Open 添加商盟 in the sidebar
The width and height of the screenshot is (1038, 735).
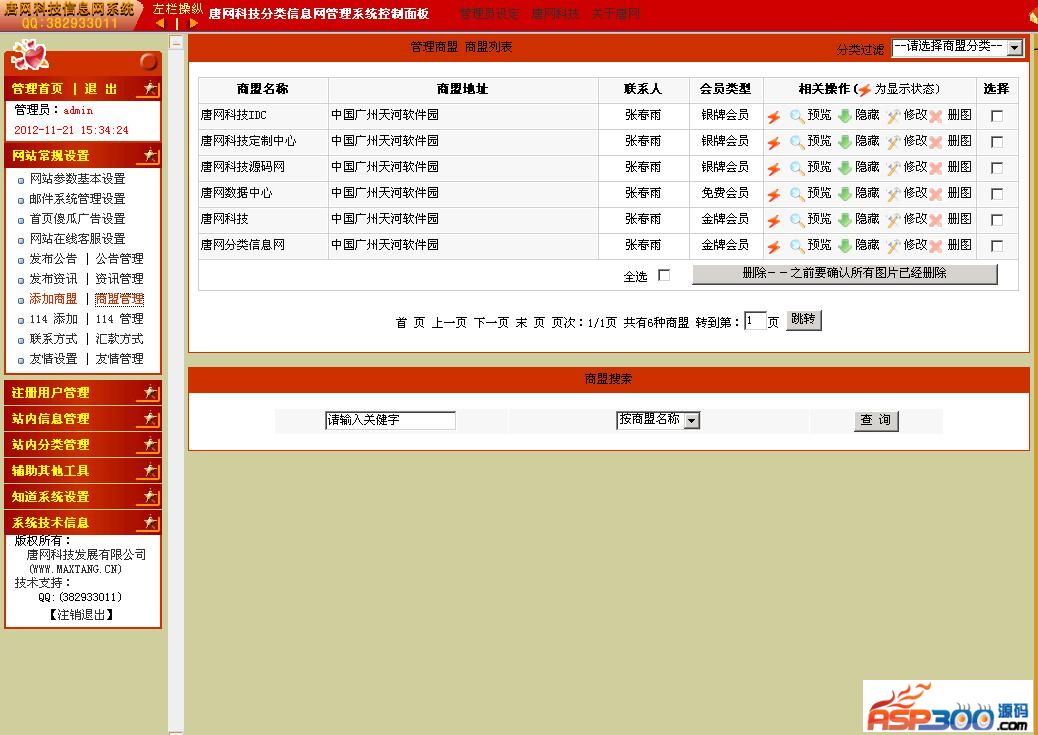pyautogui.click(x=53, y=299)
